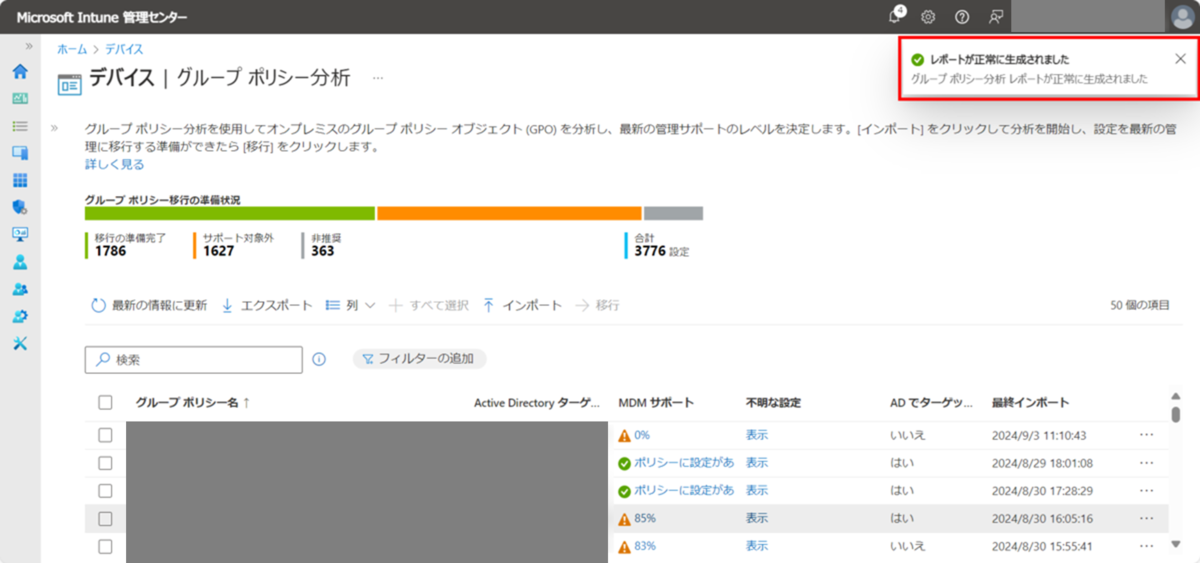This screenshot has width=1200, height=563.
Task: Click フィルターの追加 filter button
Action: (419, 358)
